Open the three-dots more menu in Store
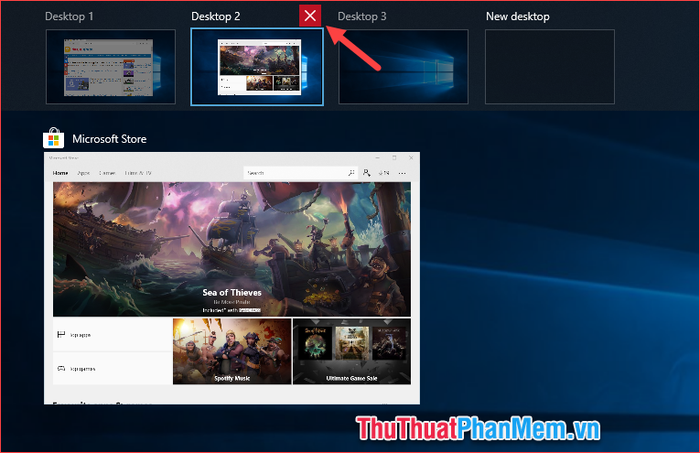Image resolution: width=700 pixels, height=453 pixels. 402,173
